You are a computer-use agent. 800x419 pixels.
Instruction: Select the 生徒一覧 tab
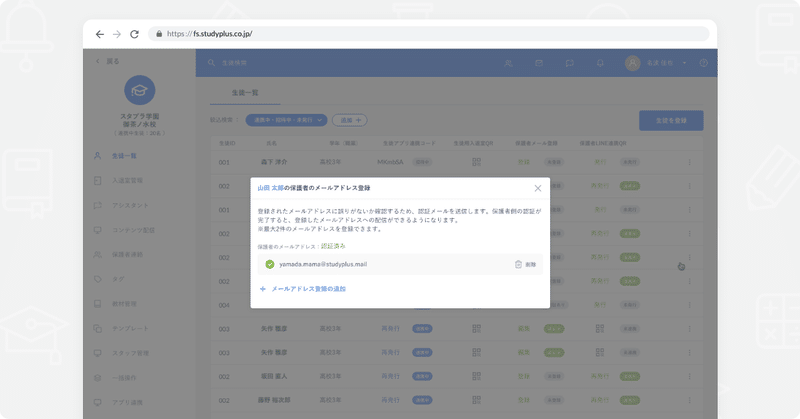[x=245, y=92]
